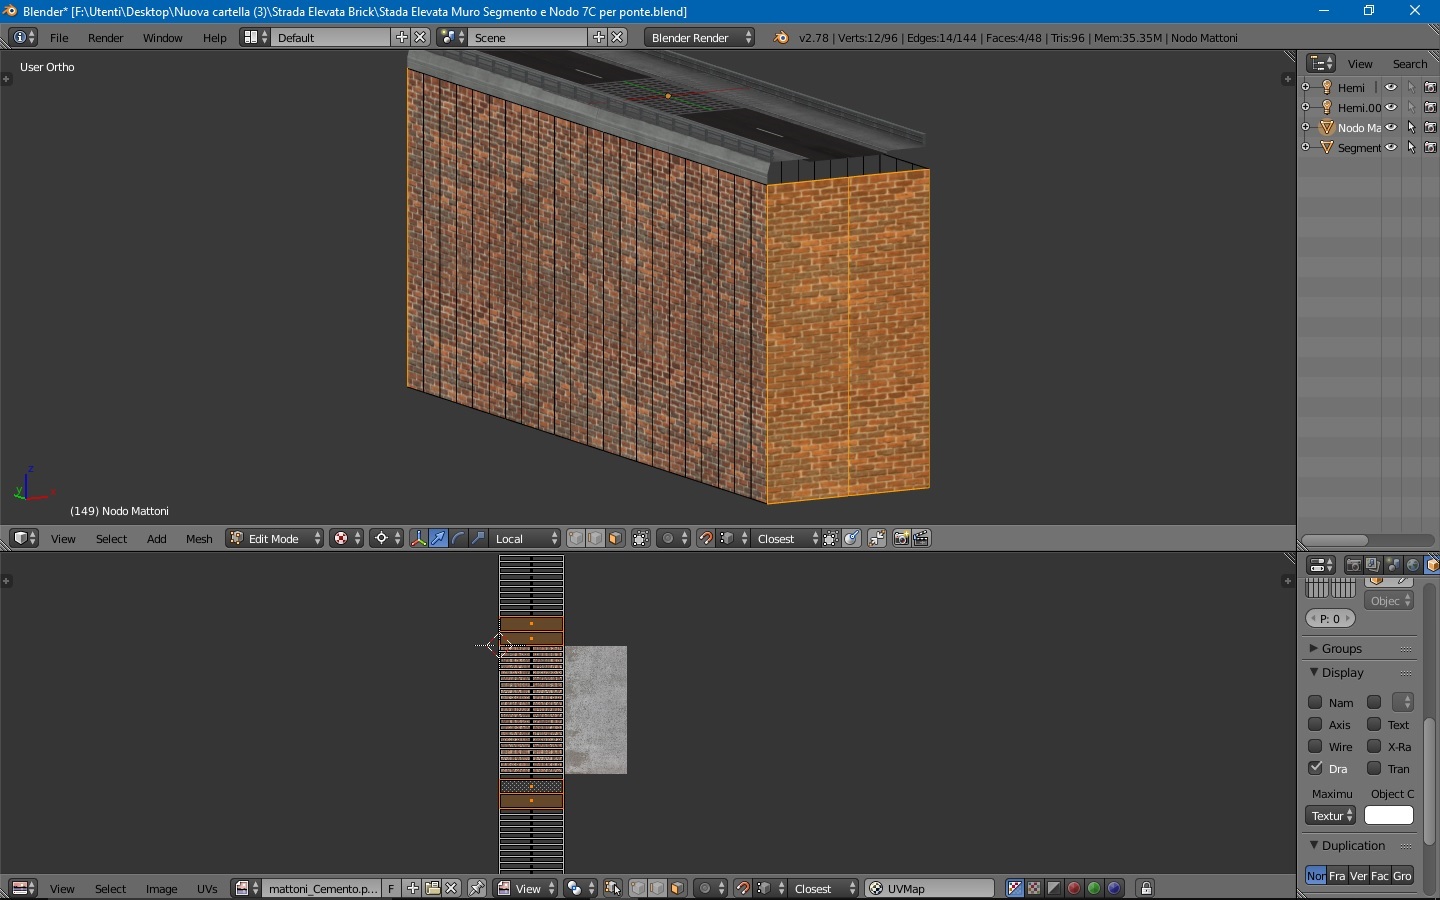Uncheck the Draw all edges checkbox
The image size is (1440, 900).
(x=1316, y=769)
